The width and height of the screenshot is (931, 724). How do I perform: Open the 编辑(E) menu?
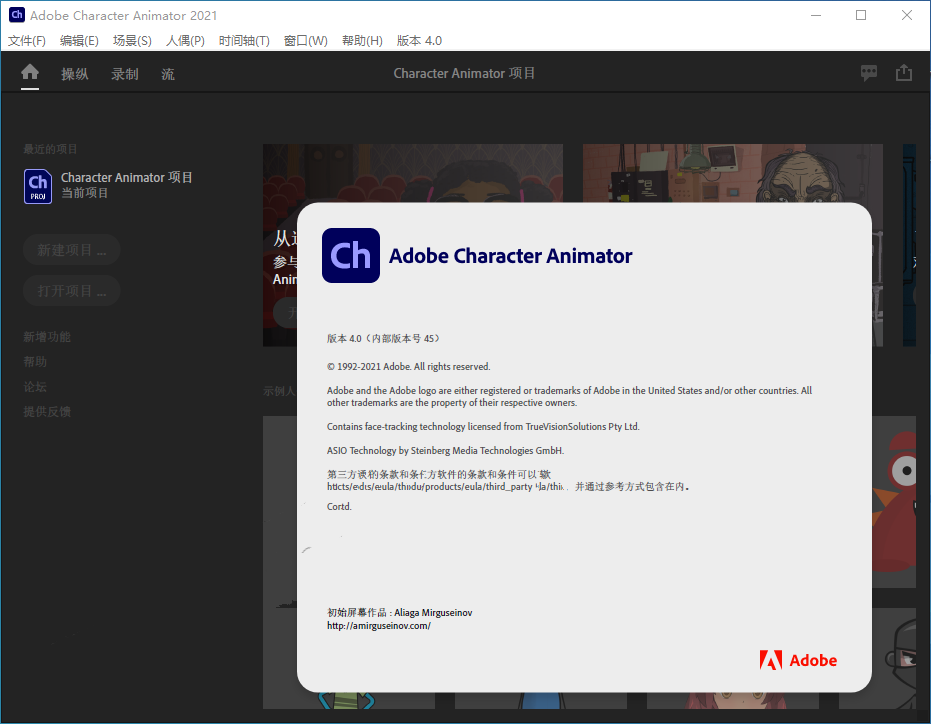[x=79, y=40]
